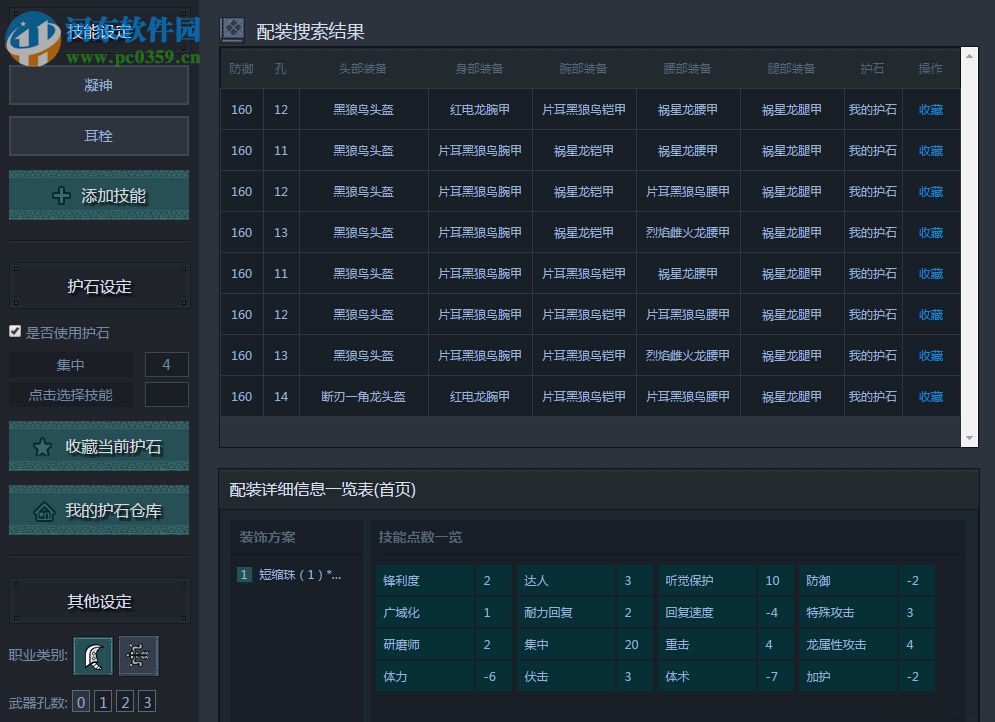This screenshot has height=722, width=995.
Task: Click the 添加技能 button
Action: point(98,195)
